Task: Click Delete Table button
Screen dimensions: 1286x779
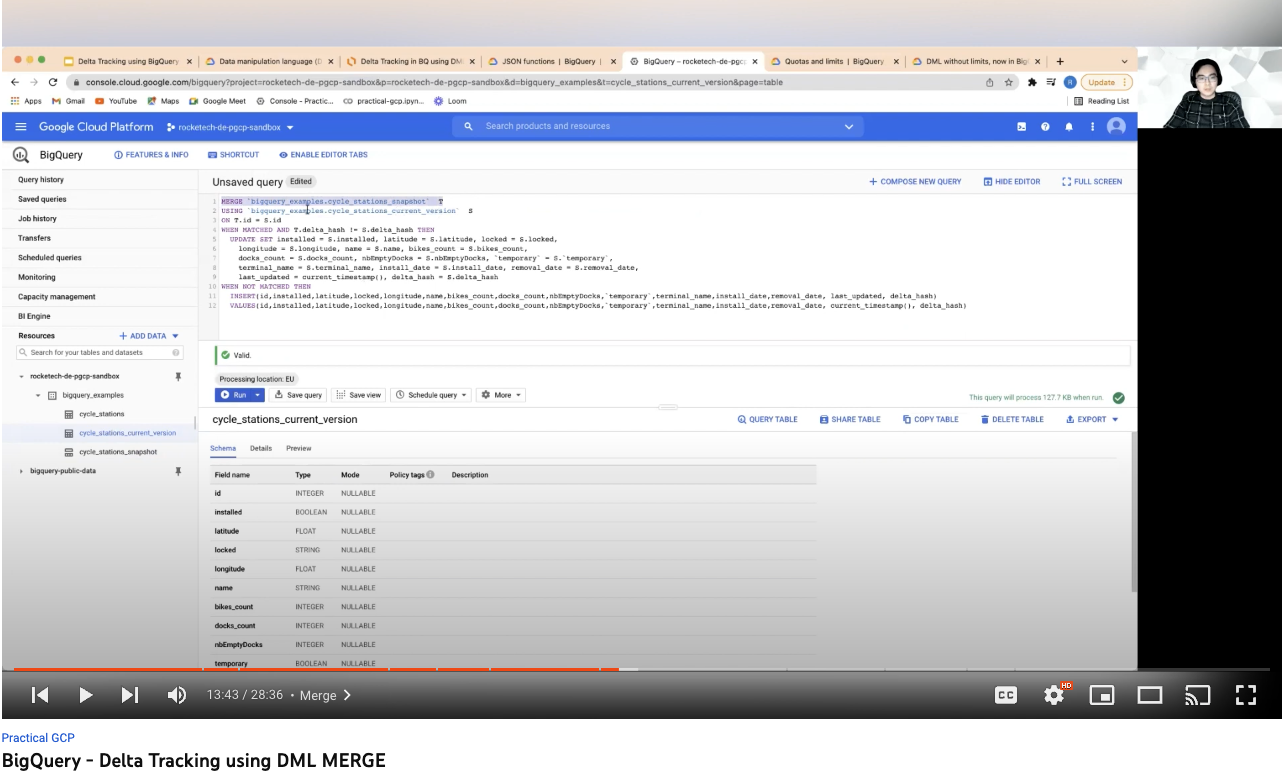Action: pyautogui.click(x=1012, y=420)
